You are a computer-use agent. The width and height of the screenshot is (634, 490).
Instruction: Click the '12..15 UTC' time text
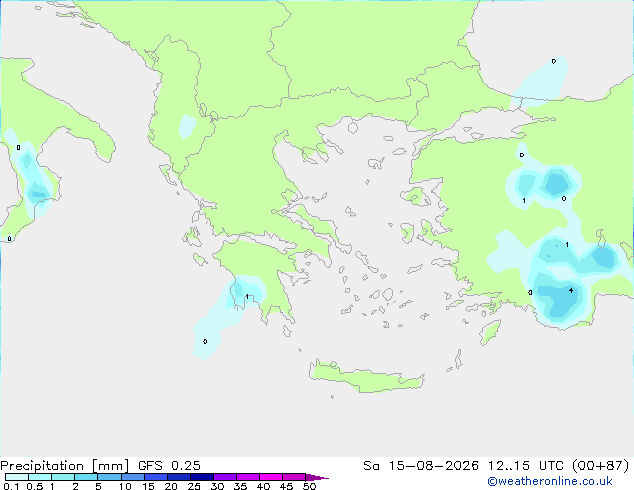(526, 466)
